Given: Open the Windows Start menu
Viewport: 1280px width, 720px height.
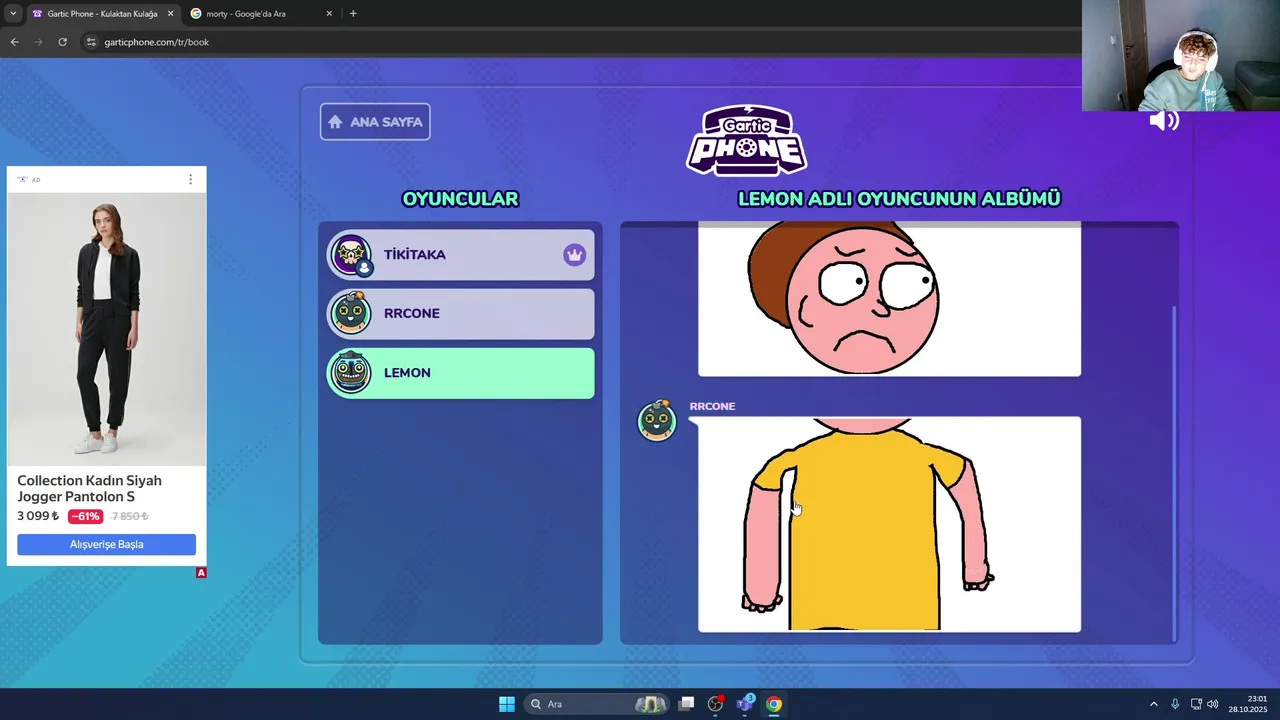Looking at the screenshot, I should (x=507, y=704).
